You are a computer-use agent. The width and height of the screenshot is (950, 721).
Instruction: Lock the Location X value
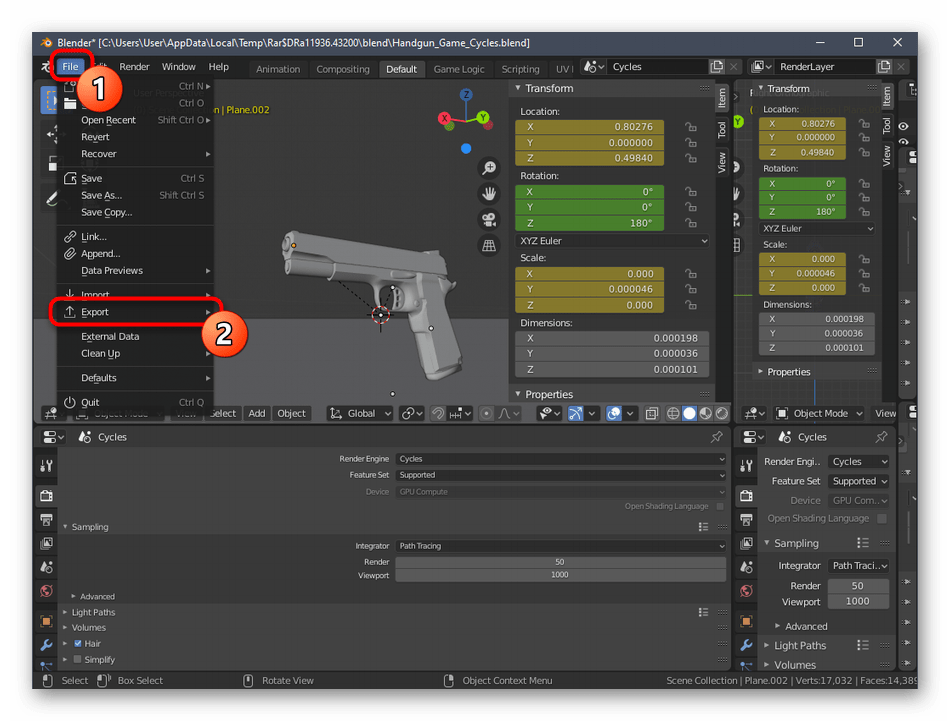[690, 127]
